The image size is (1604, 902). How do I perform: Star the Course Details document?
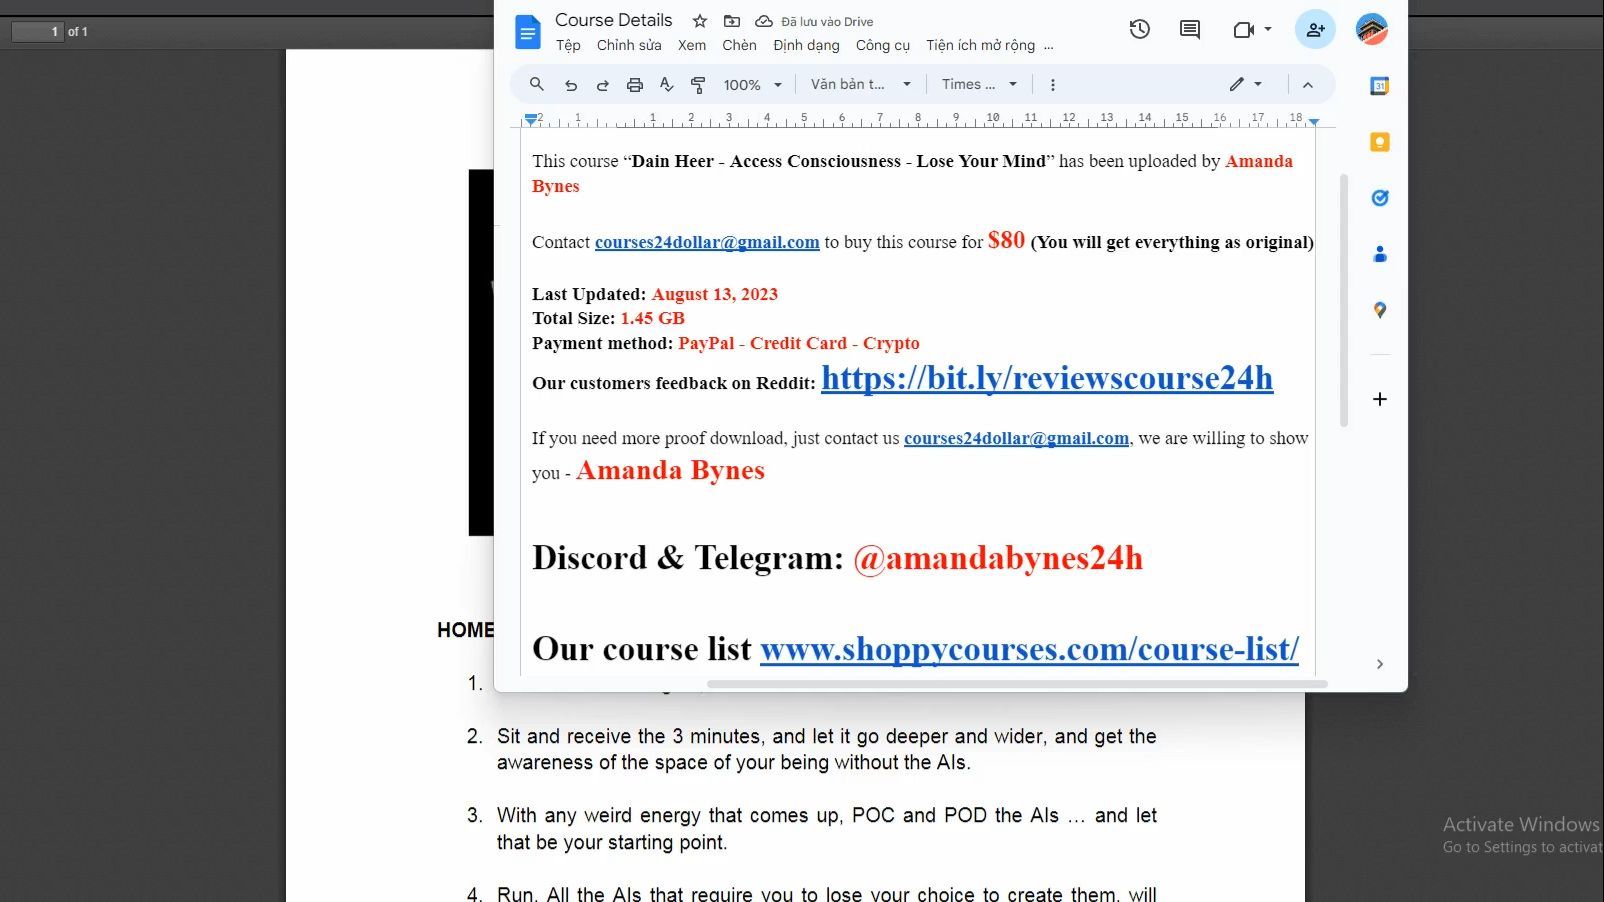click(x=700, y=21)
